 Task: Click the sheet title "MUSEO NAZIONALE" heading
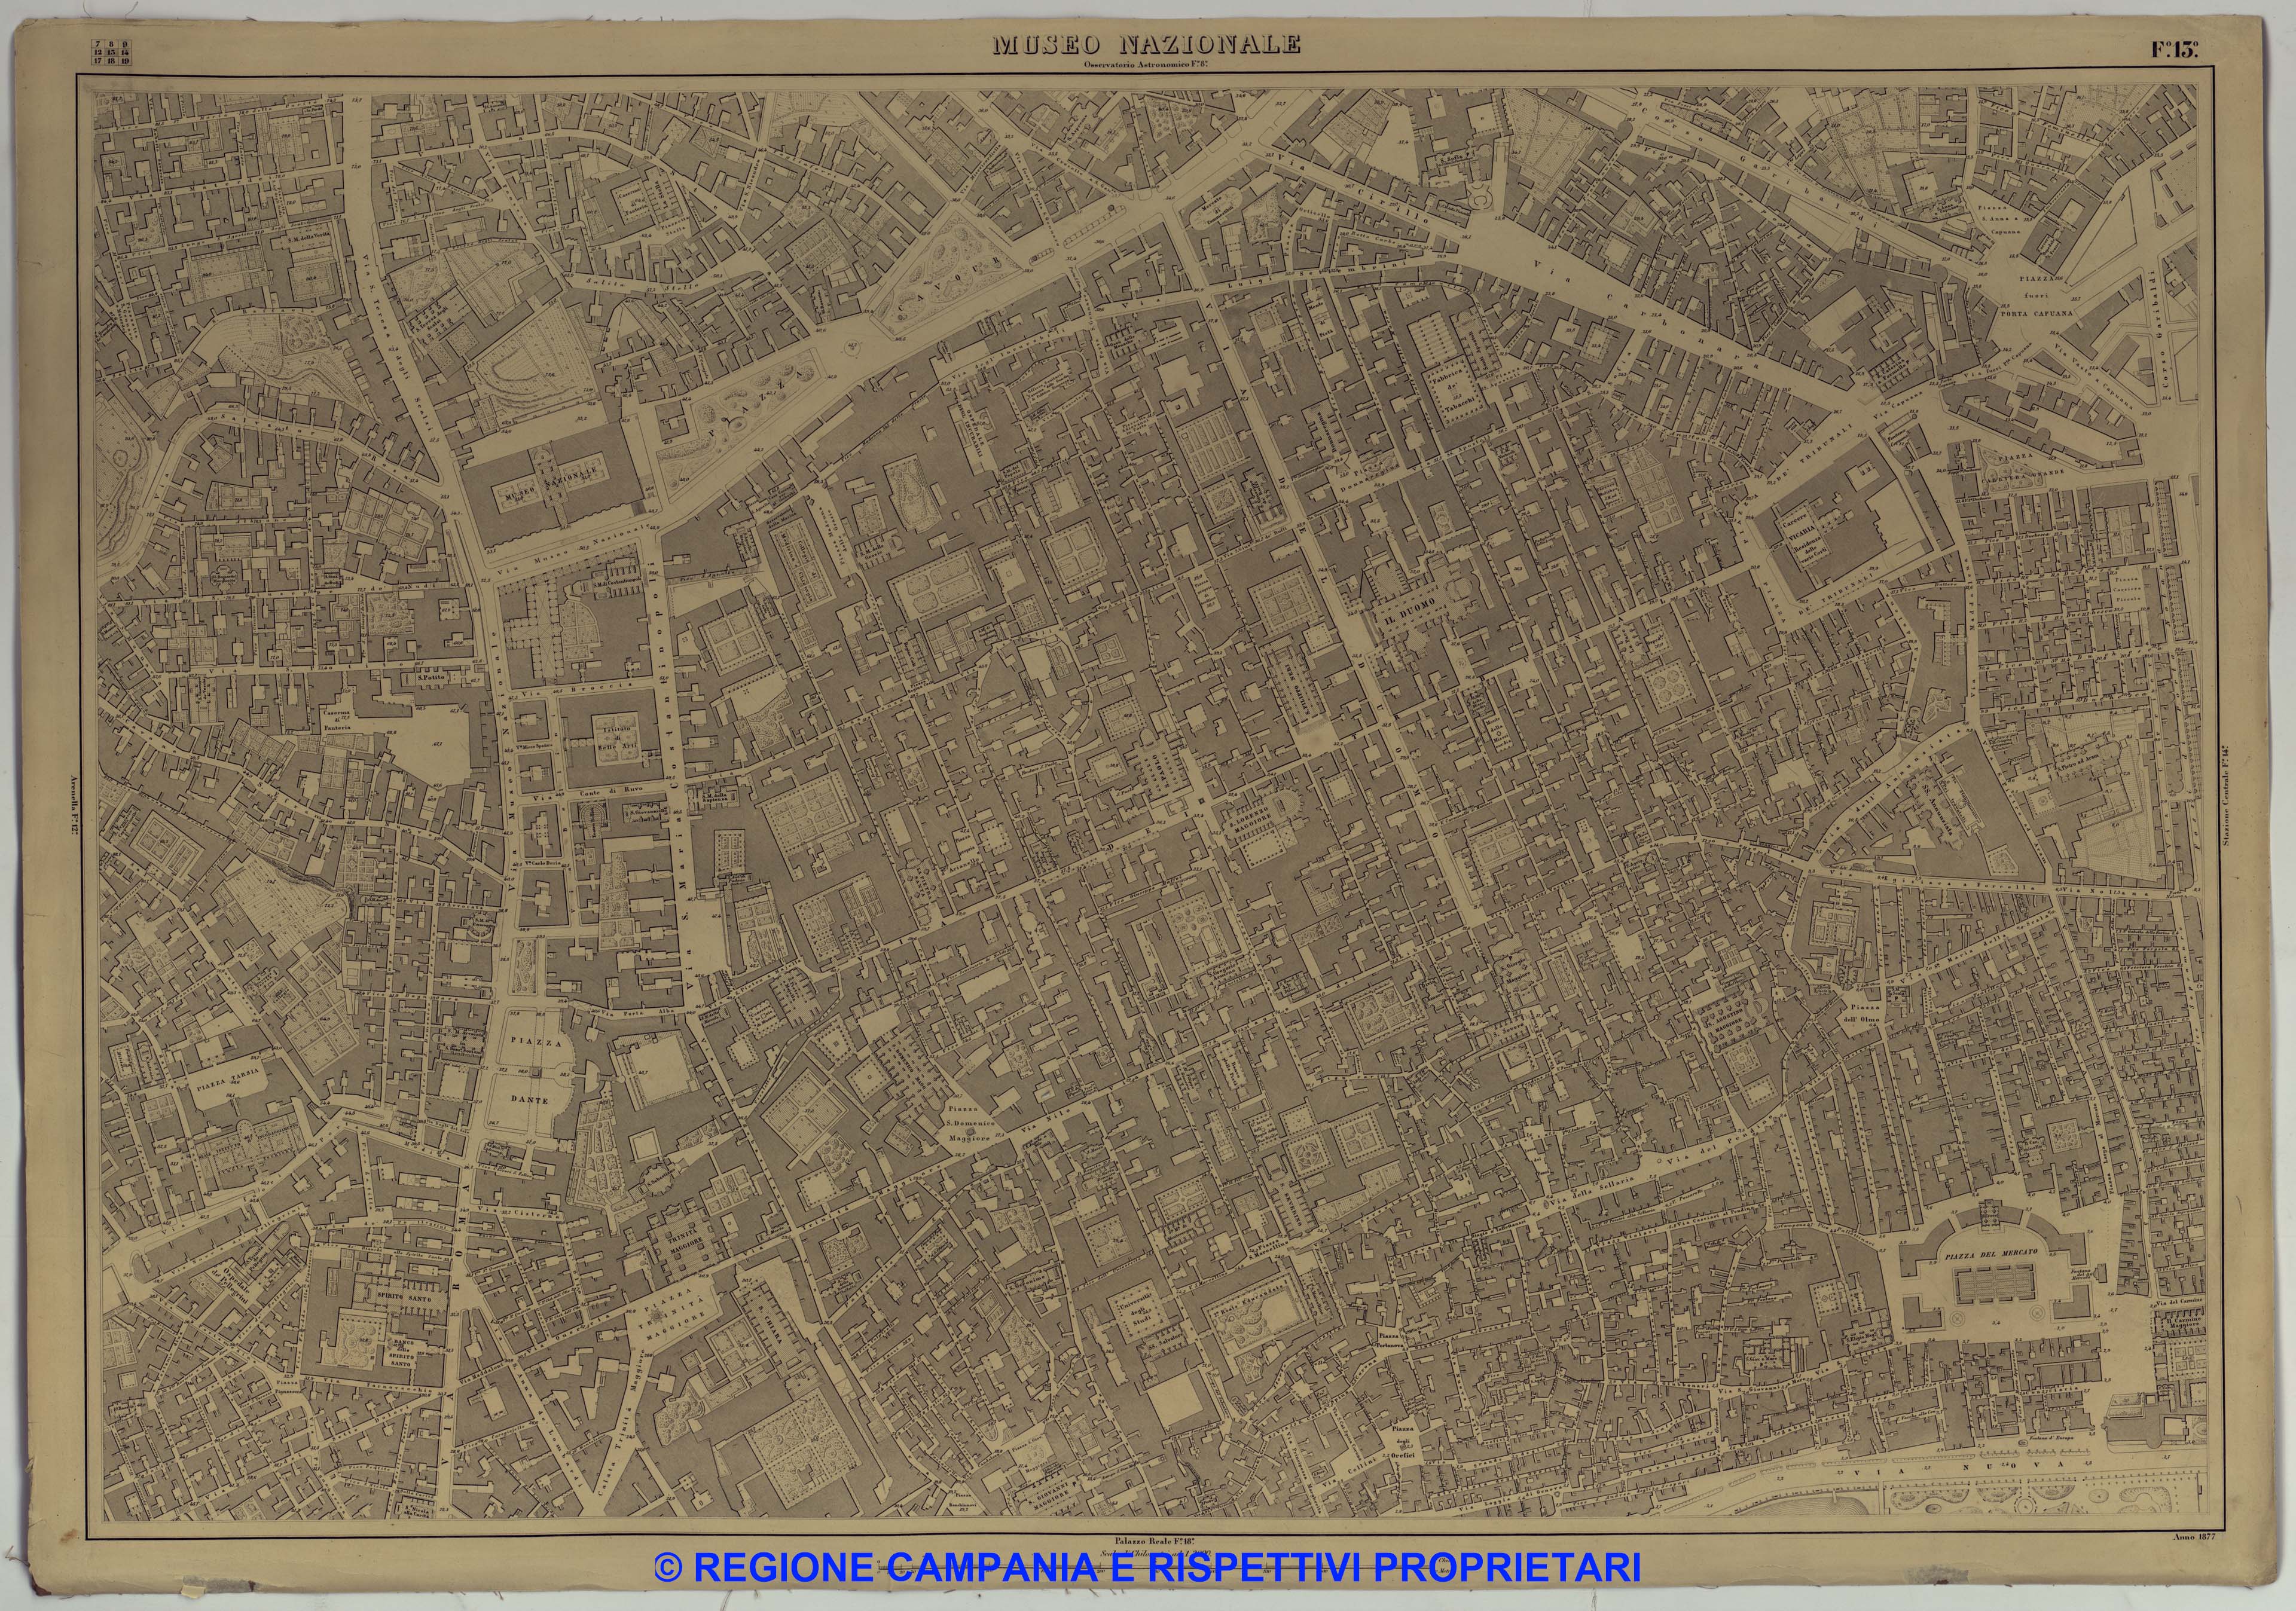[1146, 44]
